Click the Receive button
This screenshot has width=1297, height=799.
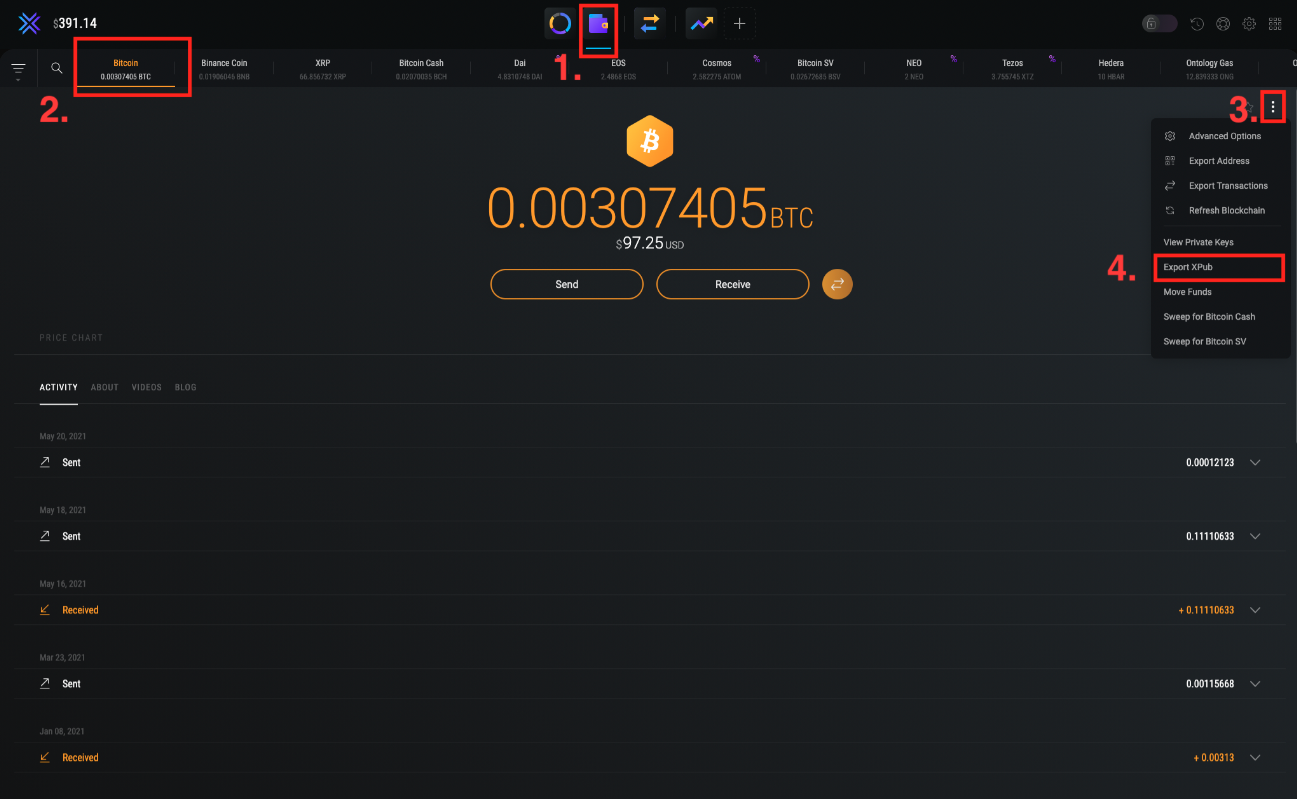point(732,284)
